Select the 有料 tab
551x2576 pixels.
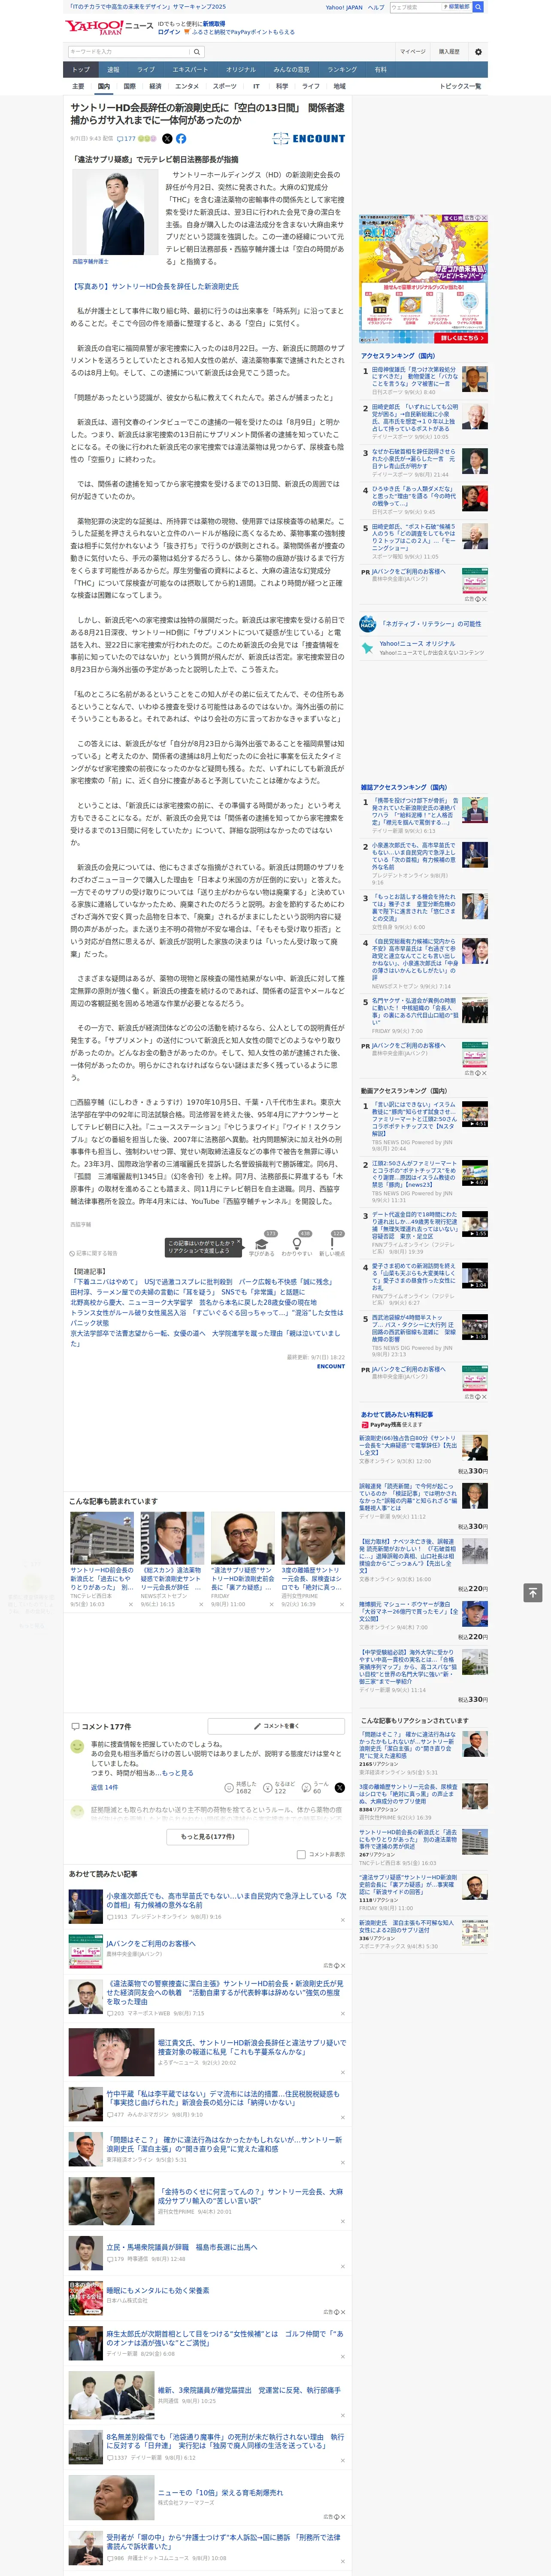[x=380, y=70]
